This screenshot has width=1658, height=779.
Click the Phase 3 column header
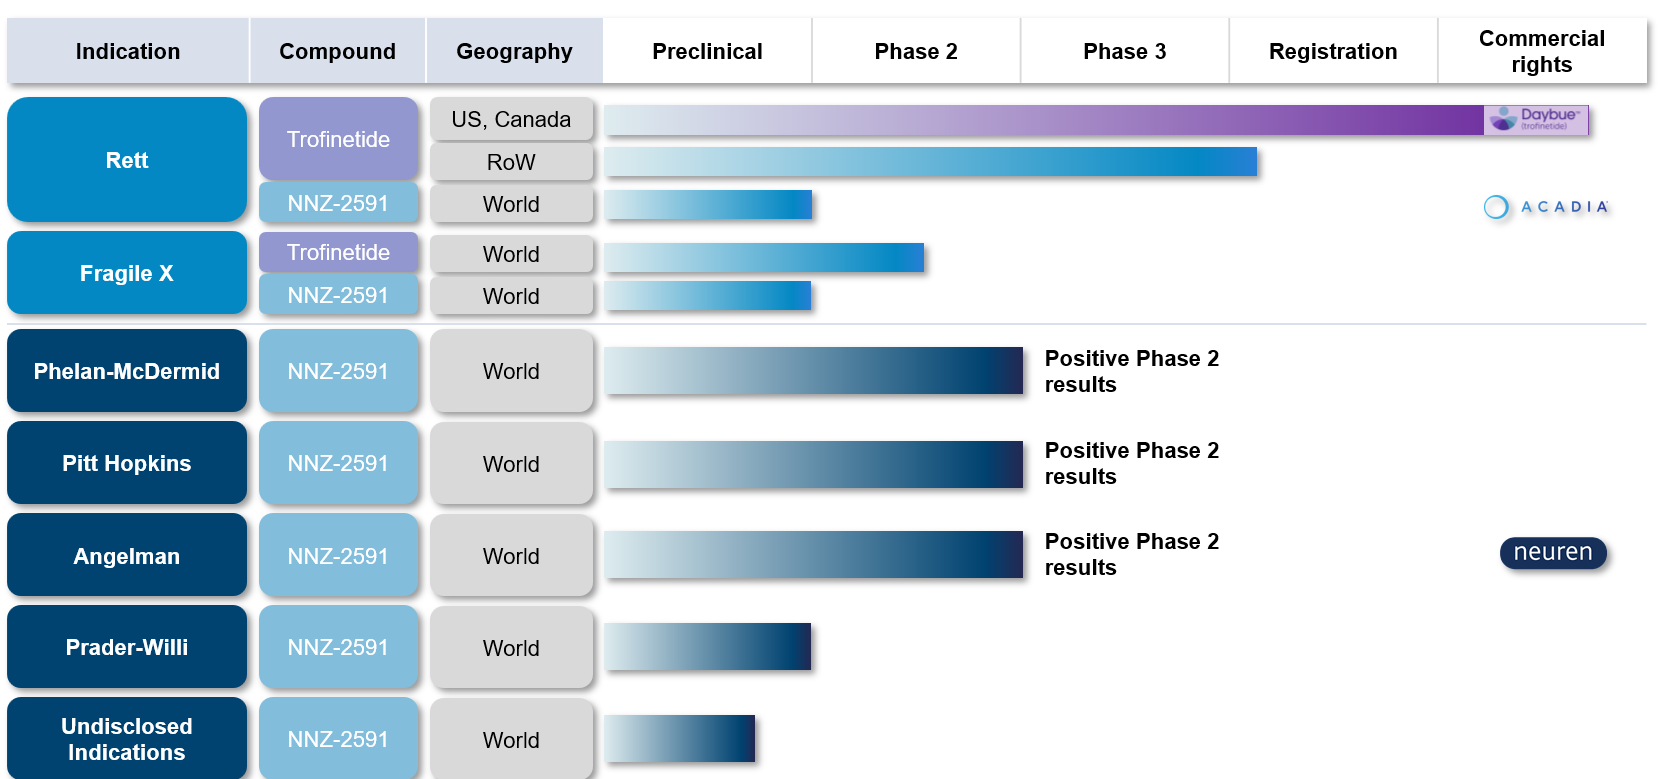coord(1125,51)
